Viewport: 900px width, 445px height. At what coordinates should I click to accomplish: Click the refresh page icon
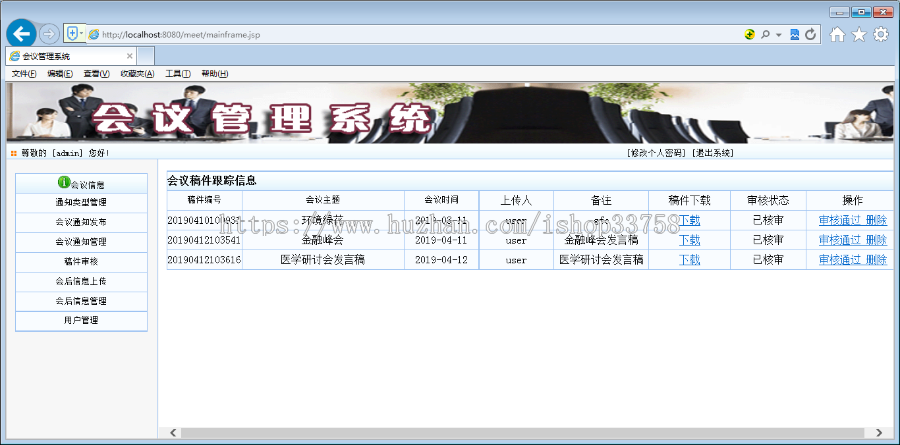coord(810,34)
